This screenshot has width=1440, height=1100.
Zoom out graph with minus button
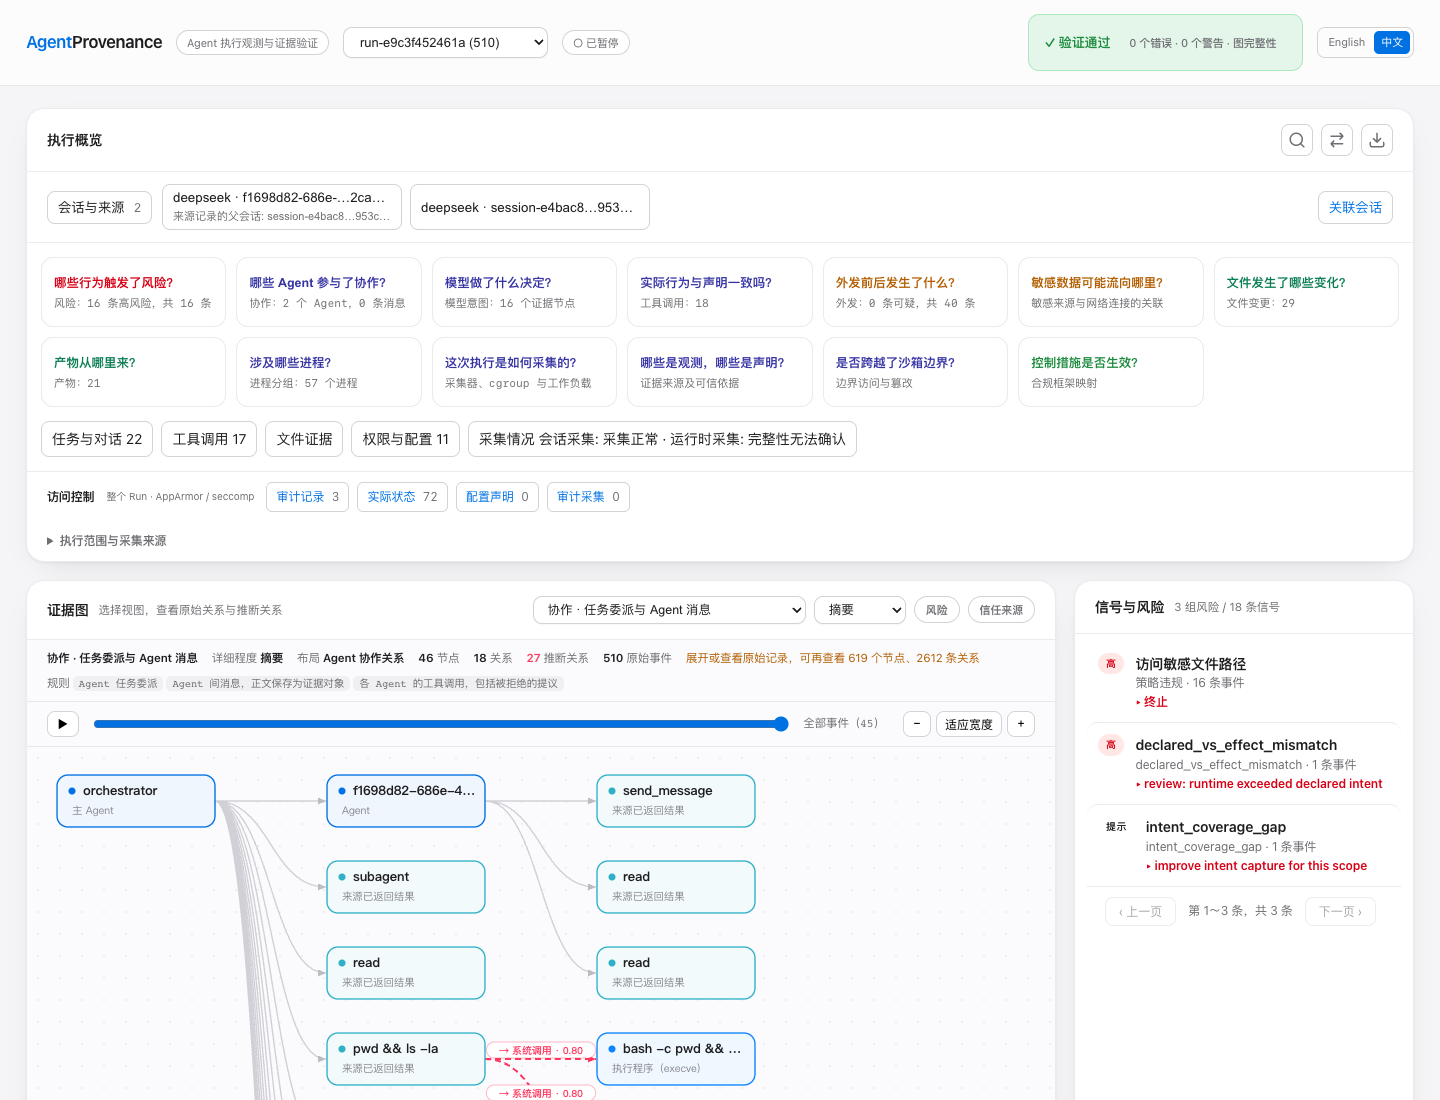click(917, 724)
